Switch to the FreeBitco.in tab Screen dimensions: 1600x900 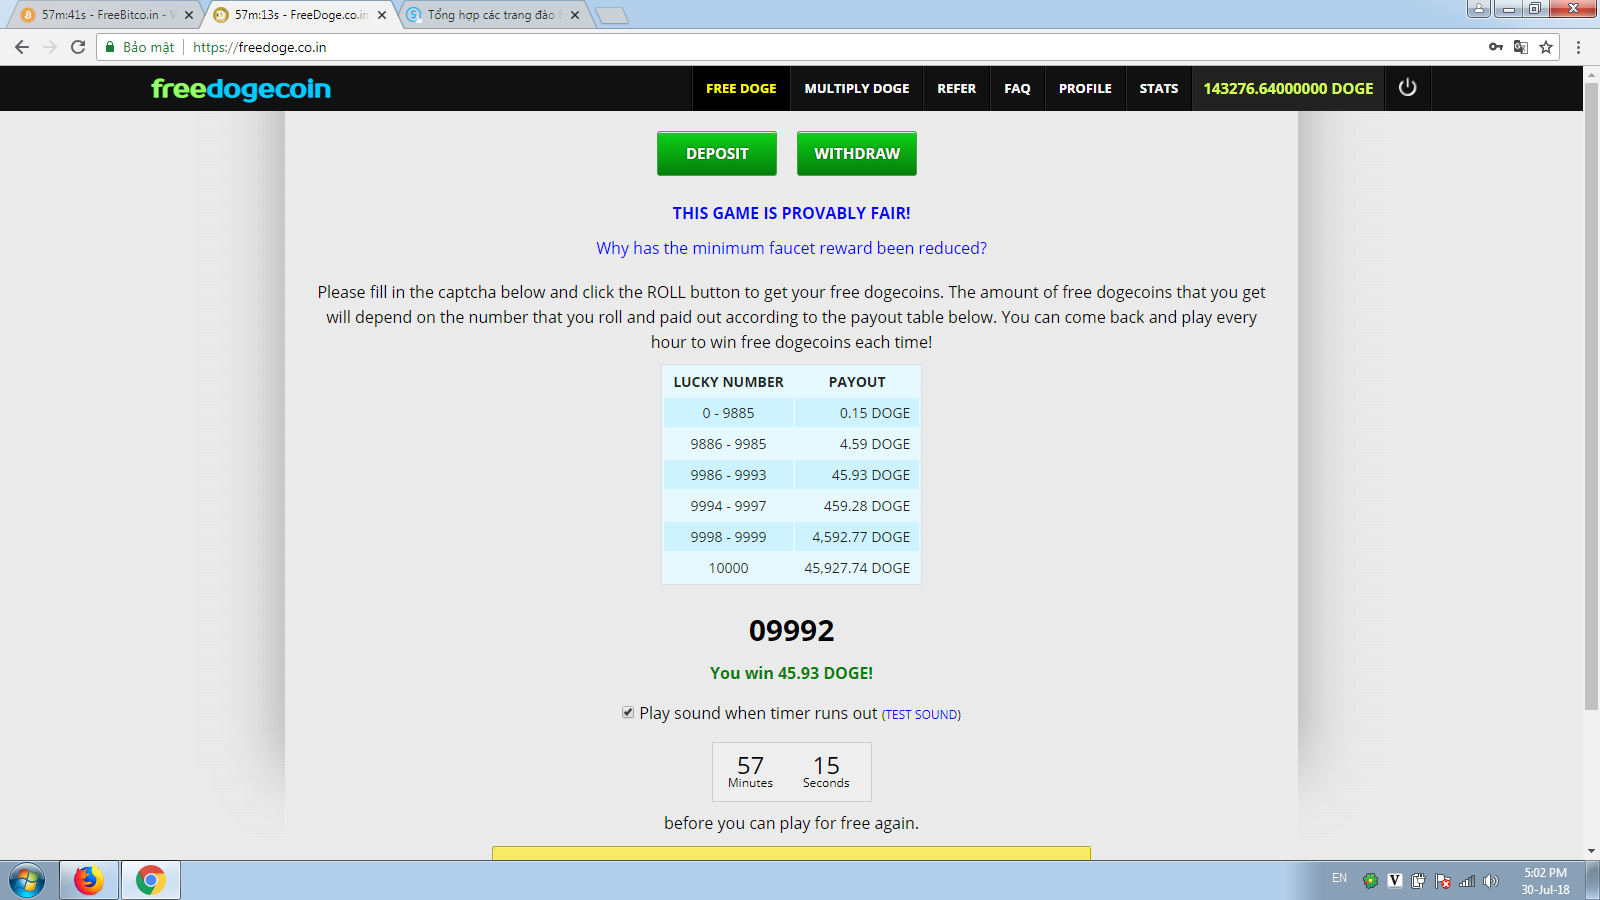pos(106,15)
